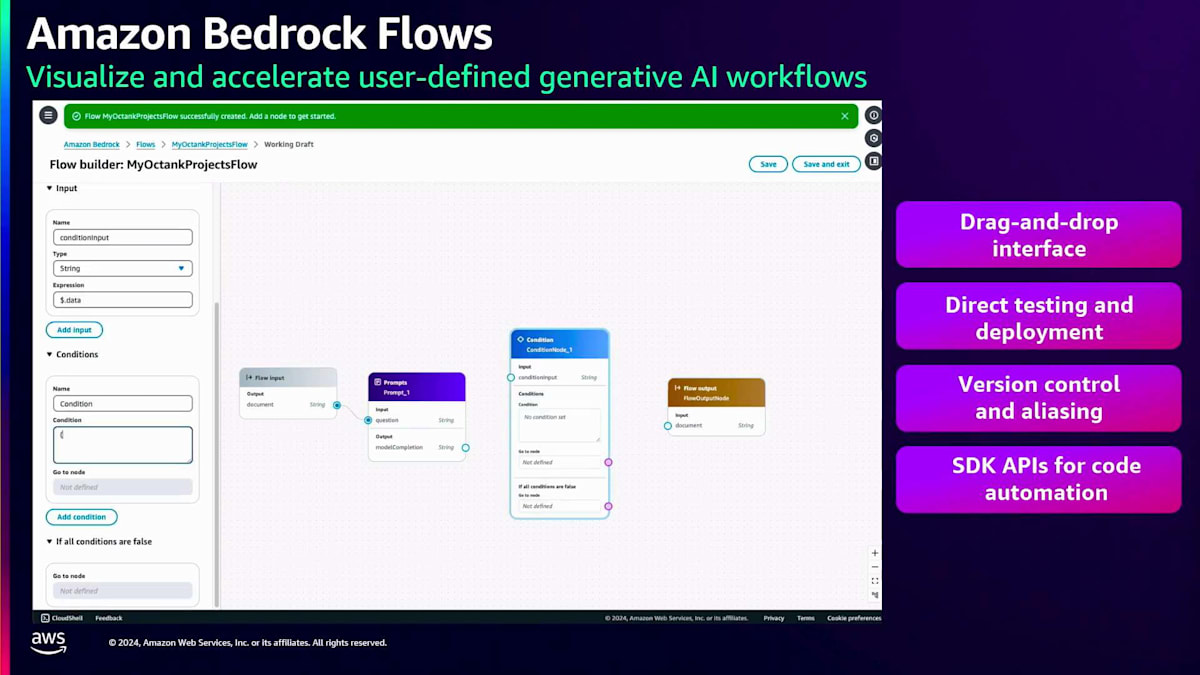This screenshot has width=1200, height=675.
Task: Click the green success checkmark icon
Action: click(x=77, y=116)
